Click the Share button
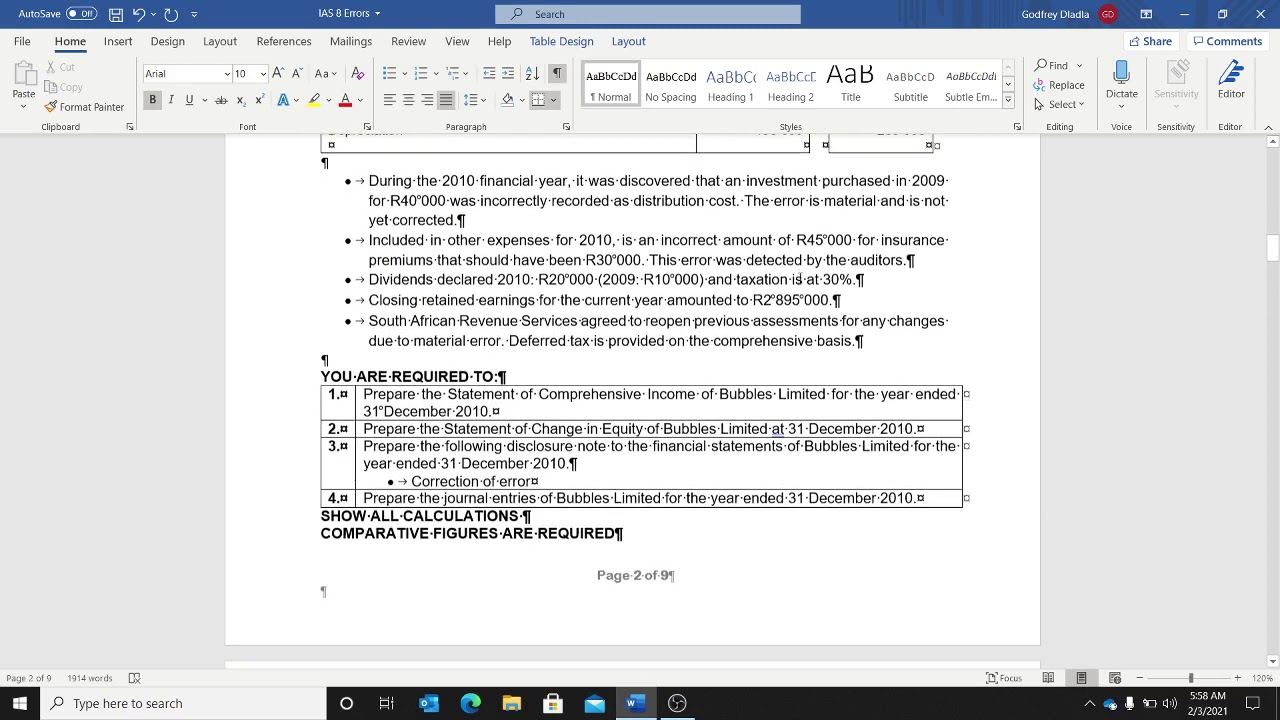The image size is (1280, 720). click(1149, 41)
